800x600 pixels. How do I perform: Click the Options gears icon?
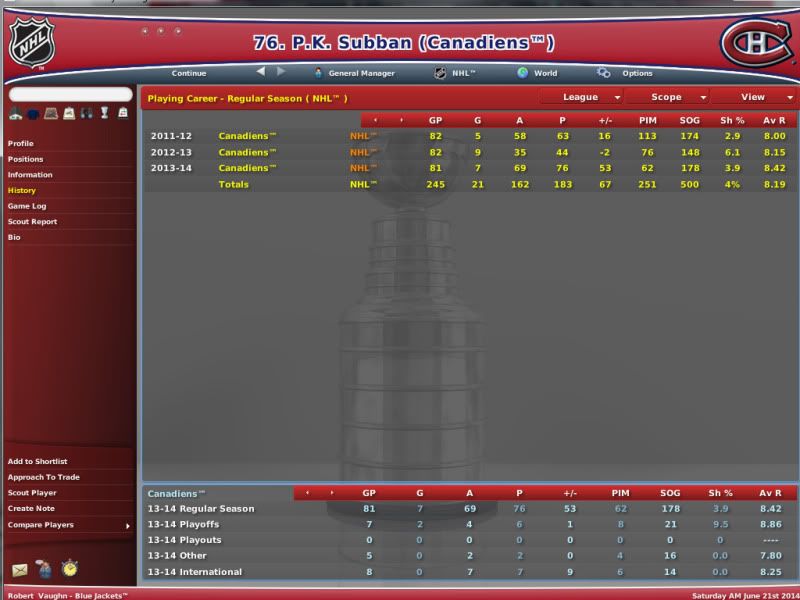(604, 72)
